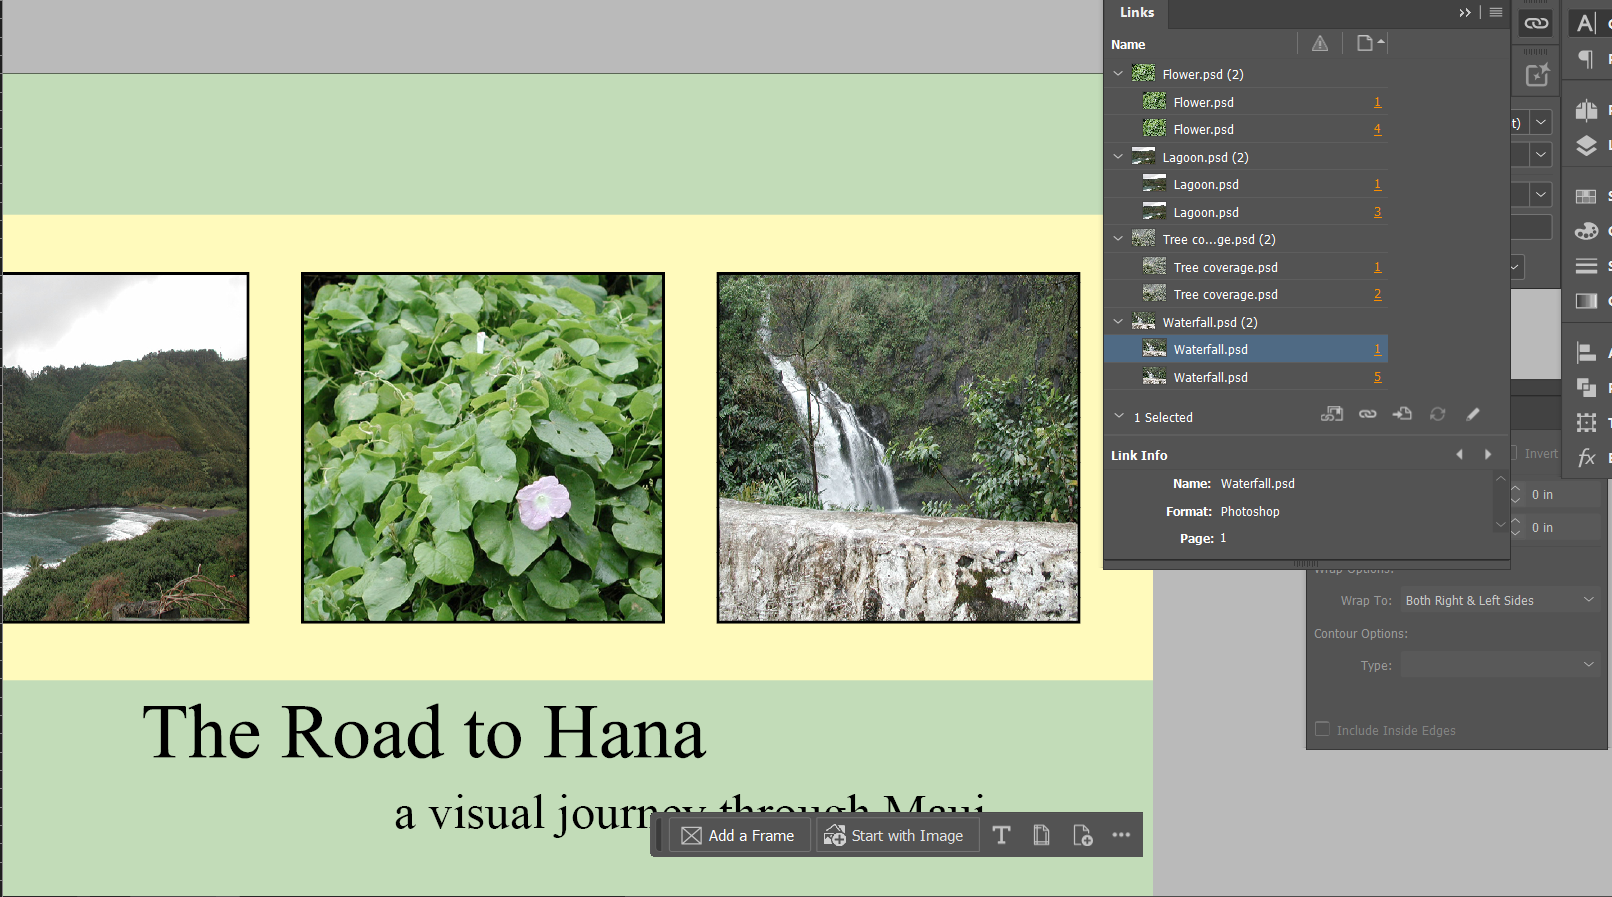Click Relink from CC Libraries icon
1612x897 pixels.
coord(1332,414)
